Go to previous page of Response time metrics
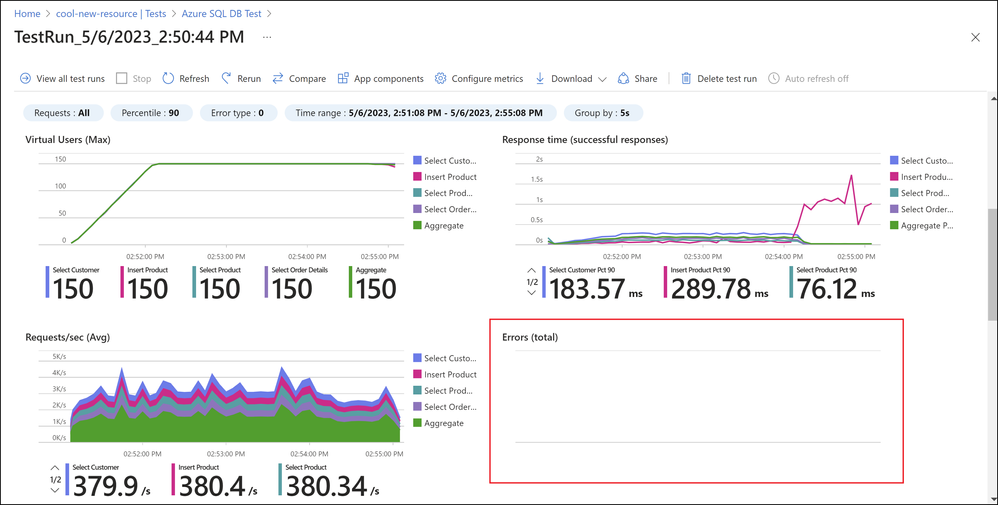Screen dimensions: 998x505 point(531,271)
